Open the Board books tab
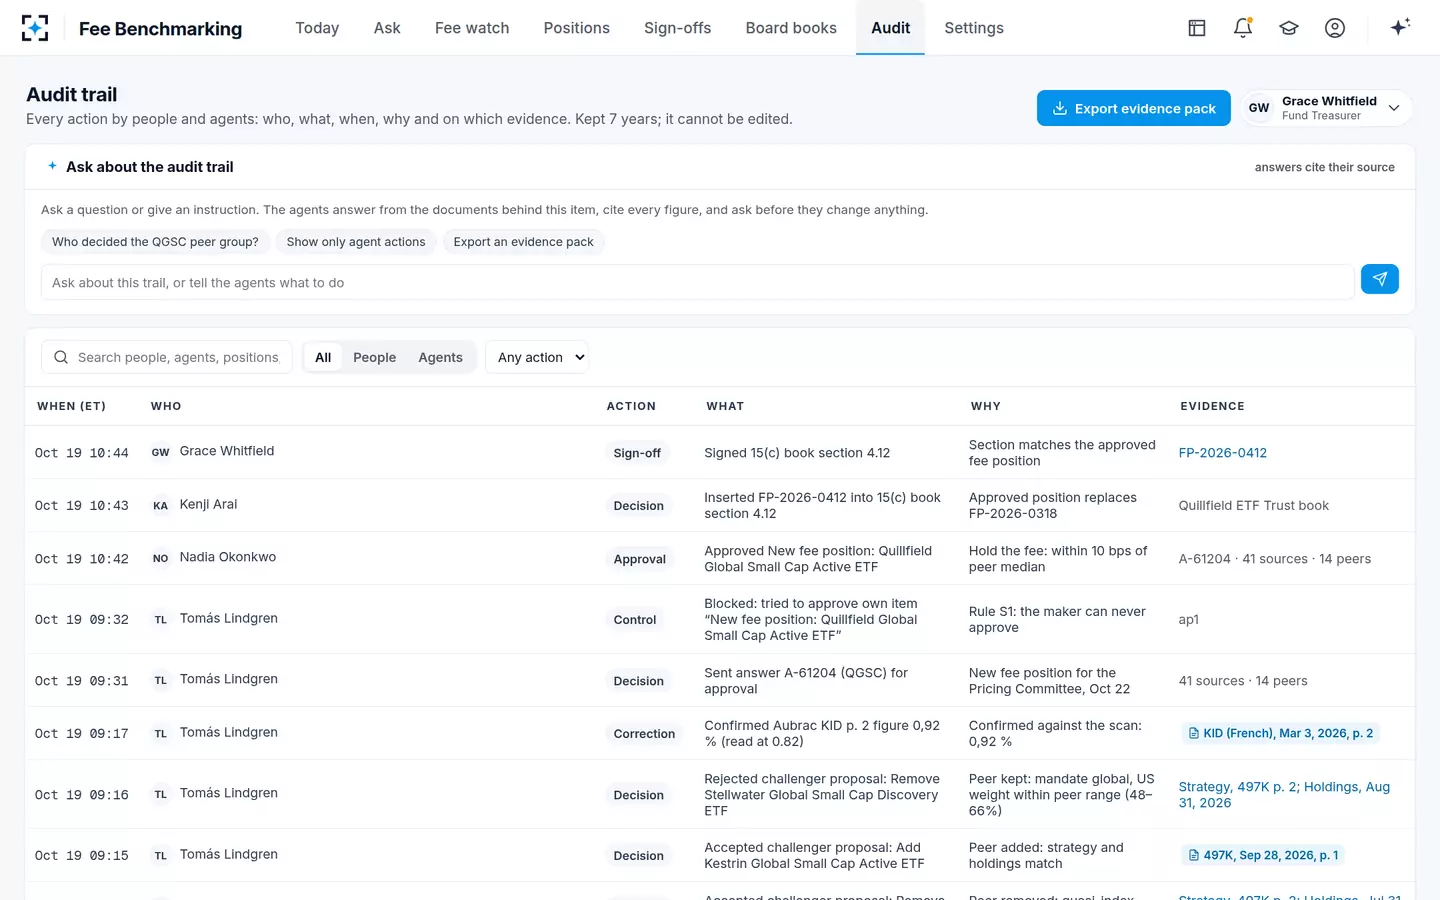 point(791,28)
